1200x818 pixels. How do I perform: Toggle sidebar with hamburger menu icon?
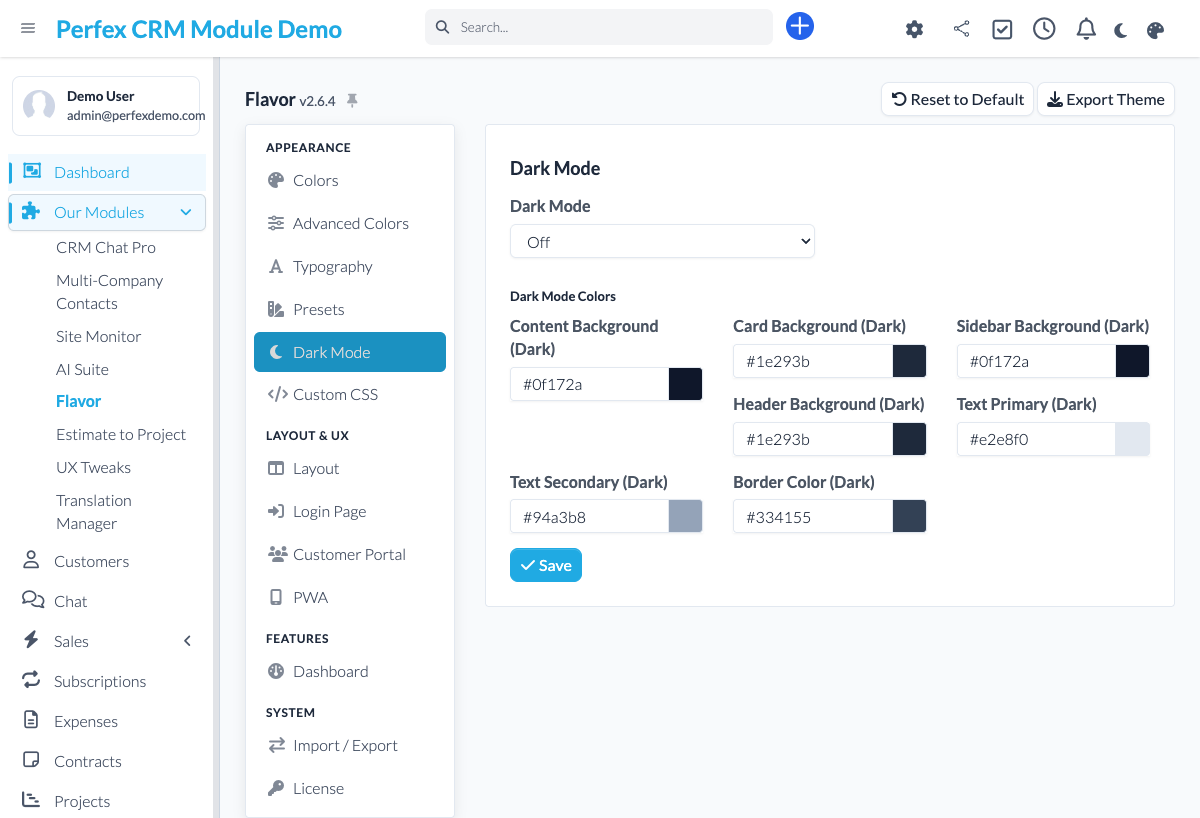[x=28, y=29]
